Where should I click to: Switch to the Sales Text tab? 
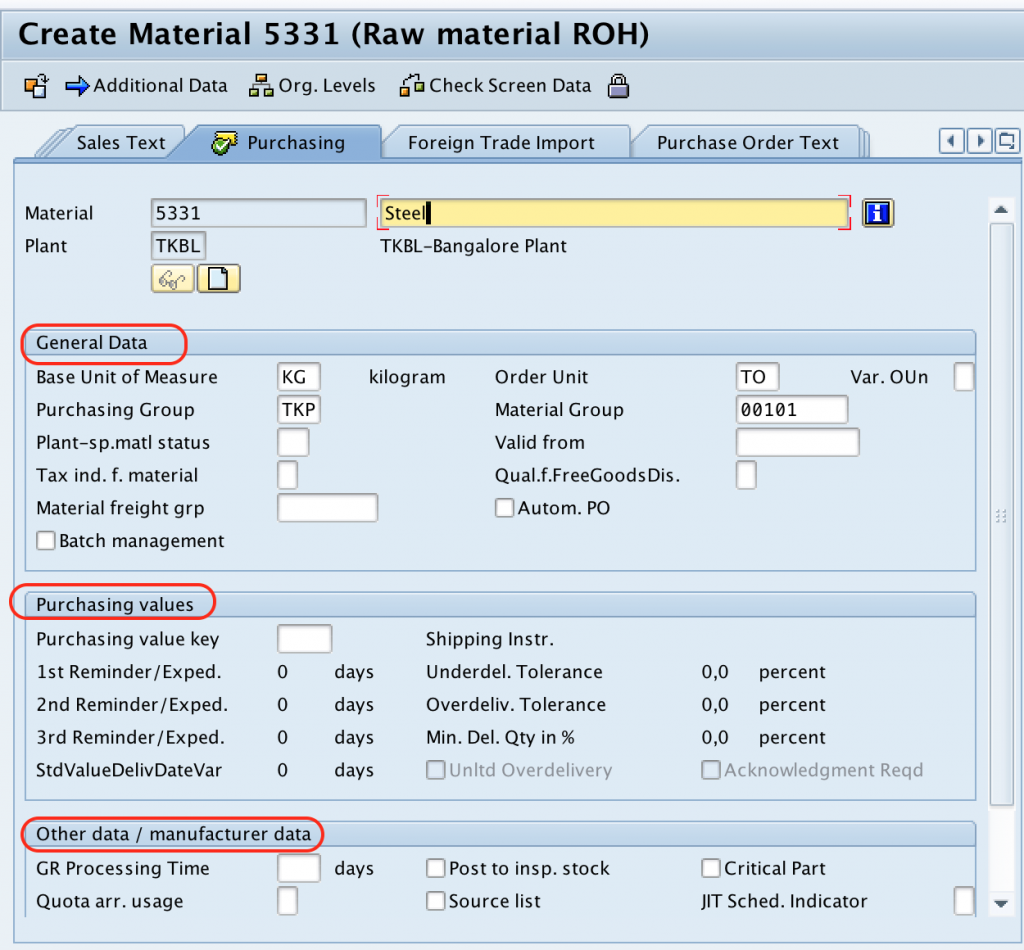(x=122, y=142)
